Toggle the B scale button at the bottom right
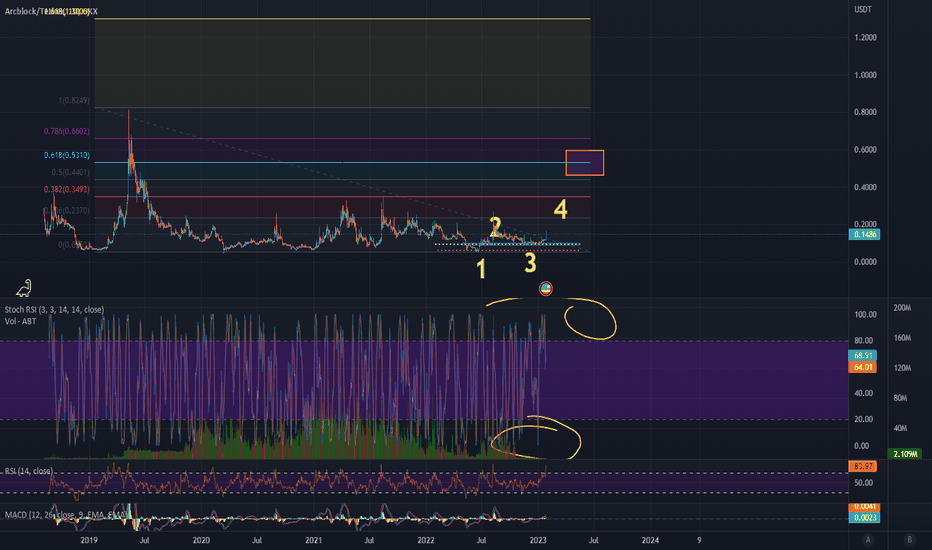The height and width of the screenshot is (550, 932). pos(909,540)
